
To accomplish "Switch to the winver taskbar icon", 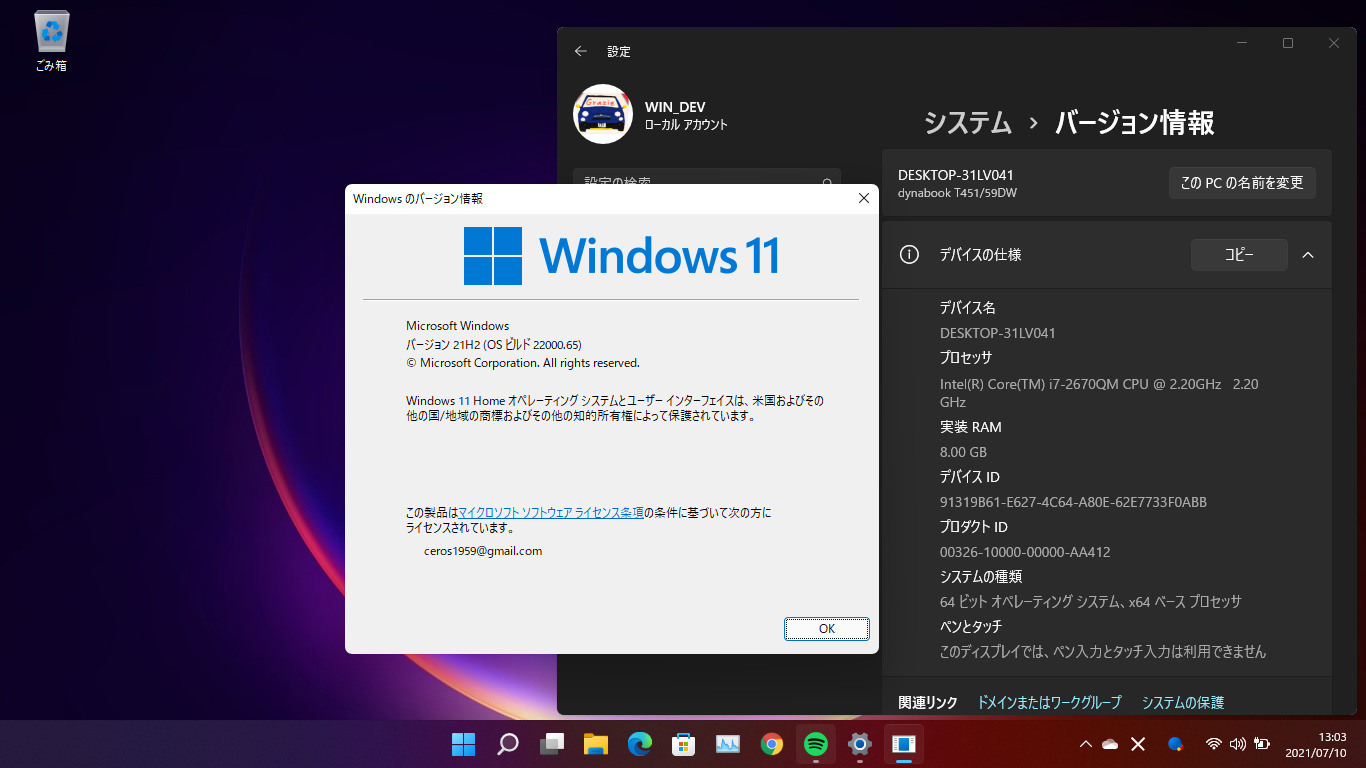I will (904, 744).
